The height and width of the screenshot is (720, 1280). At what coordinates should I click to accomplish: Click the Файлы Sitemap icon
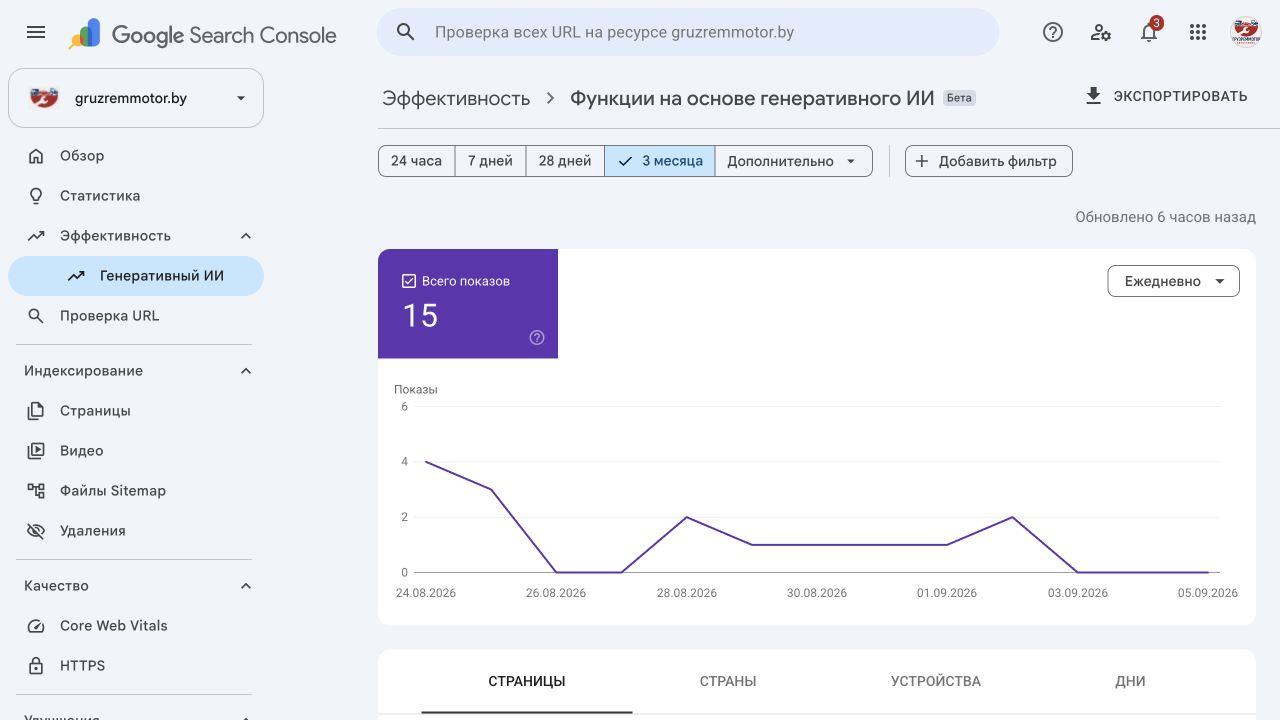coord(36,491)
